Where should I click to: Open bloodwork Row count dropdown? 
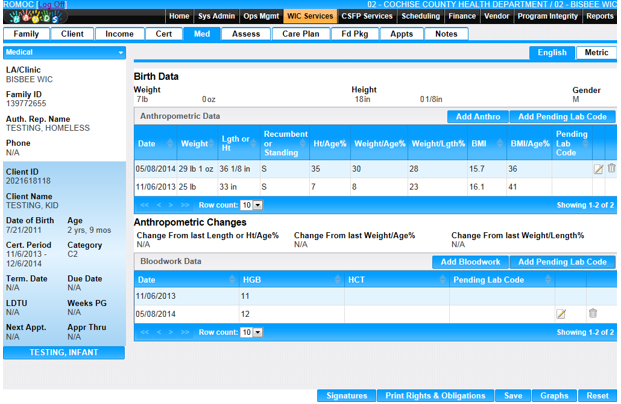251,332
